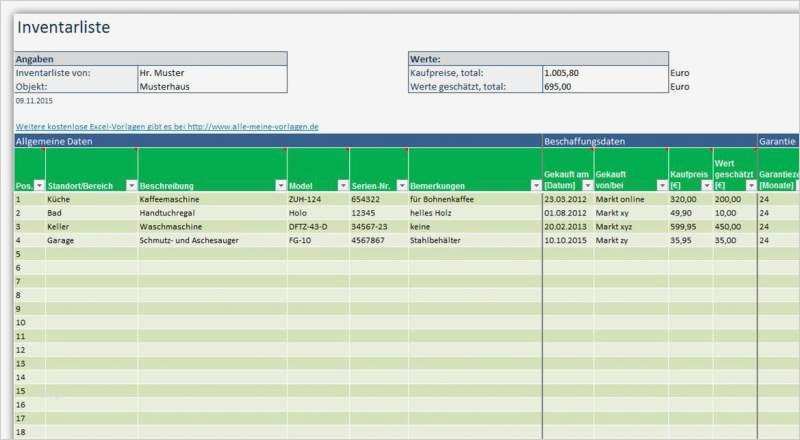Click serial number cell 34567-23

[x=379, y=227]
